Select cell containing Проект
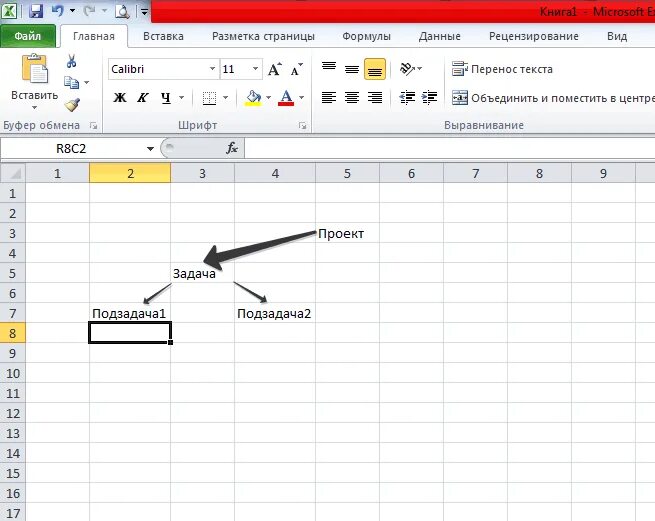This screenshot has width=655, height=521. pos(347,233)
